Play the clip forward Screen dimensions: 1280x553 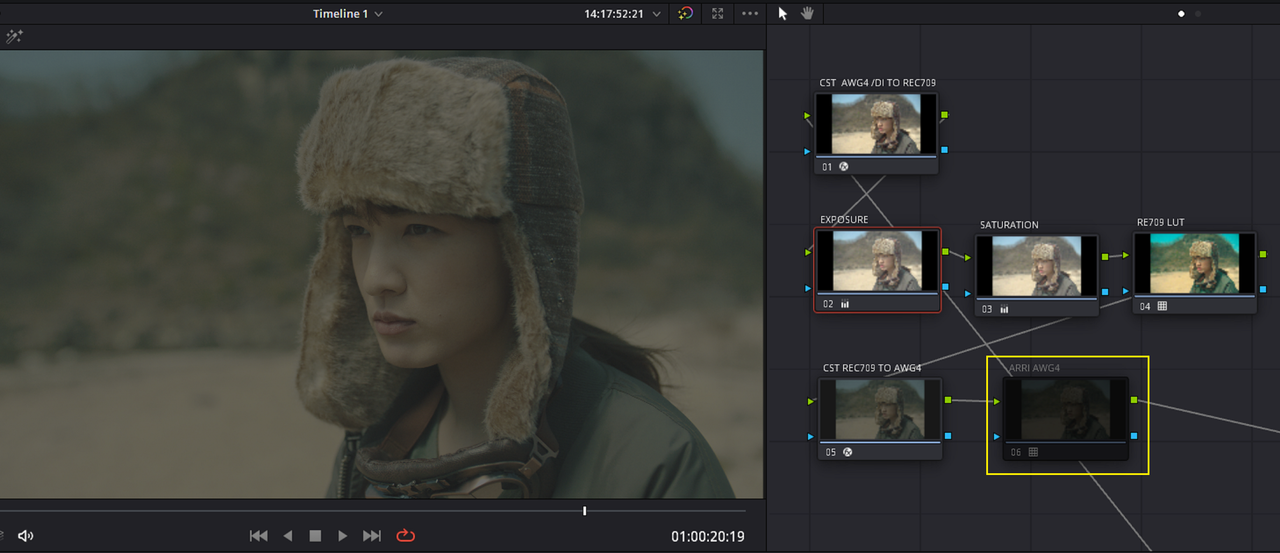343,536
